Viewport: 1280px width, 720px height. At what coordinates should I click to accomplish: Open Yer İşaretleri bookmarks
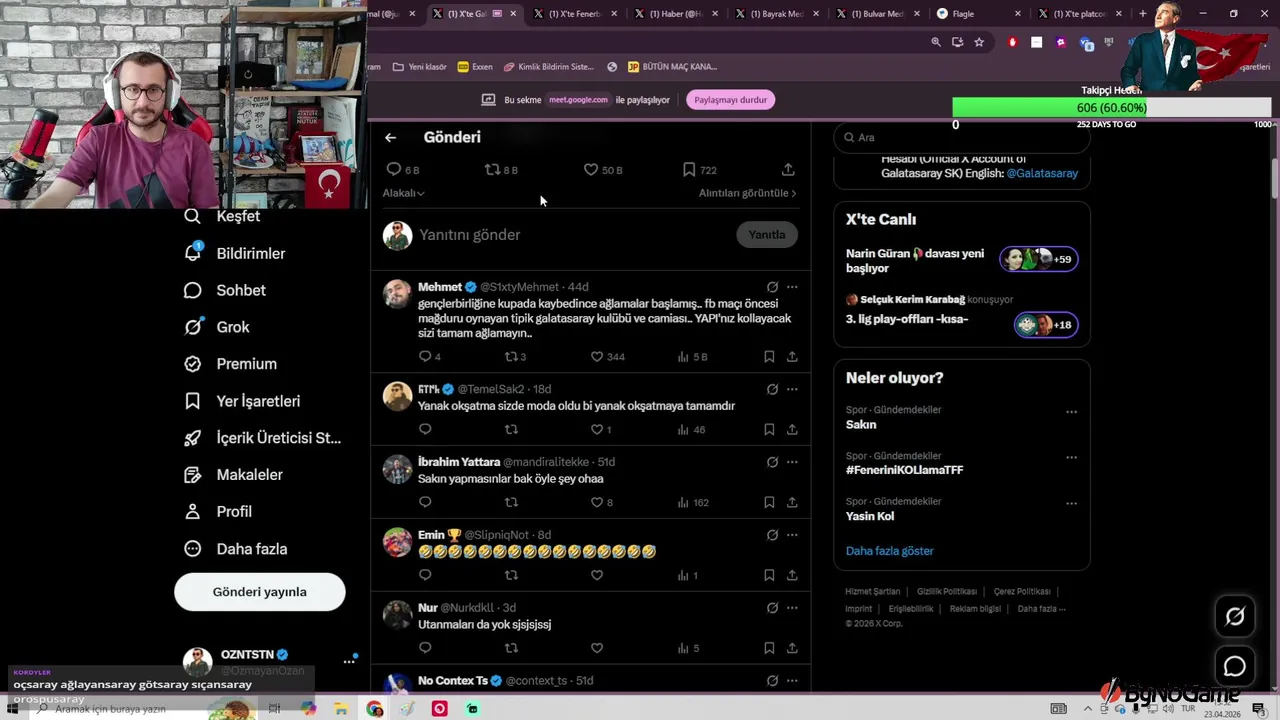tap(242, 401)
